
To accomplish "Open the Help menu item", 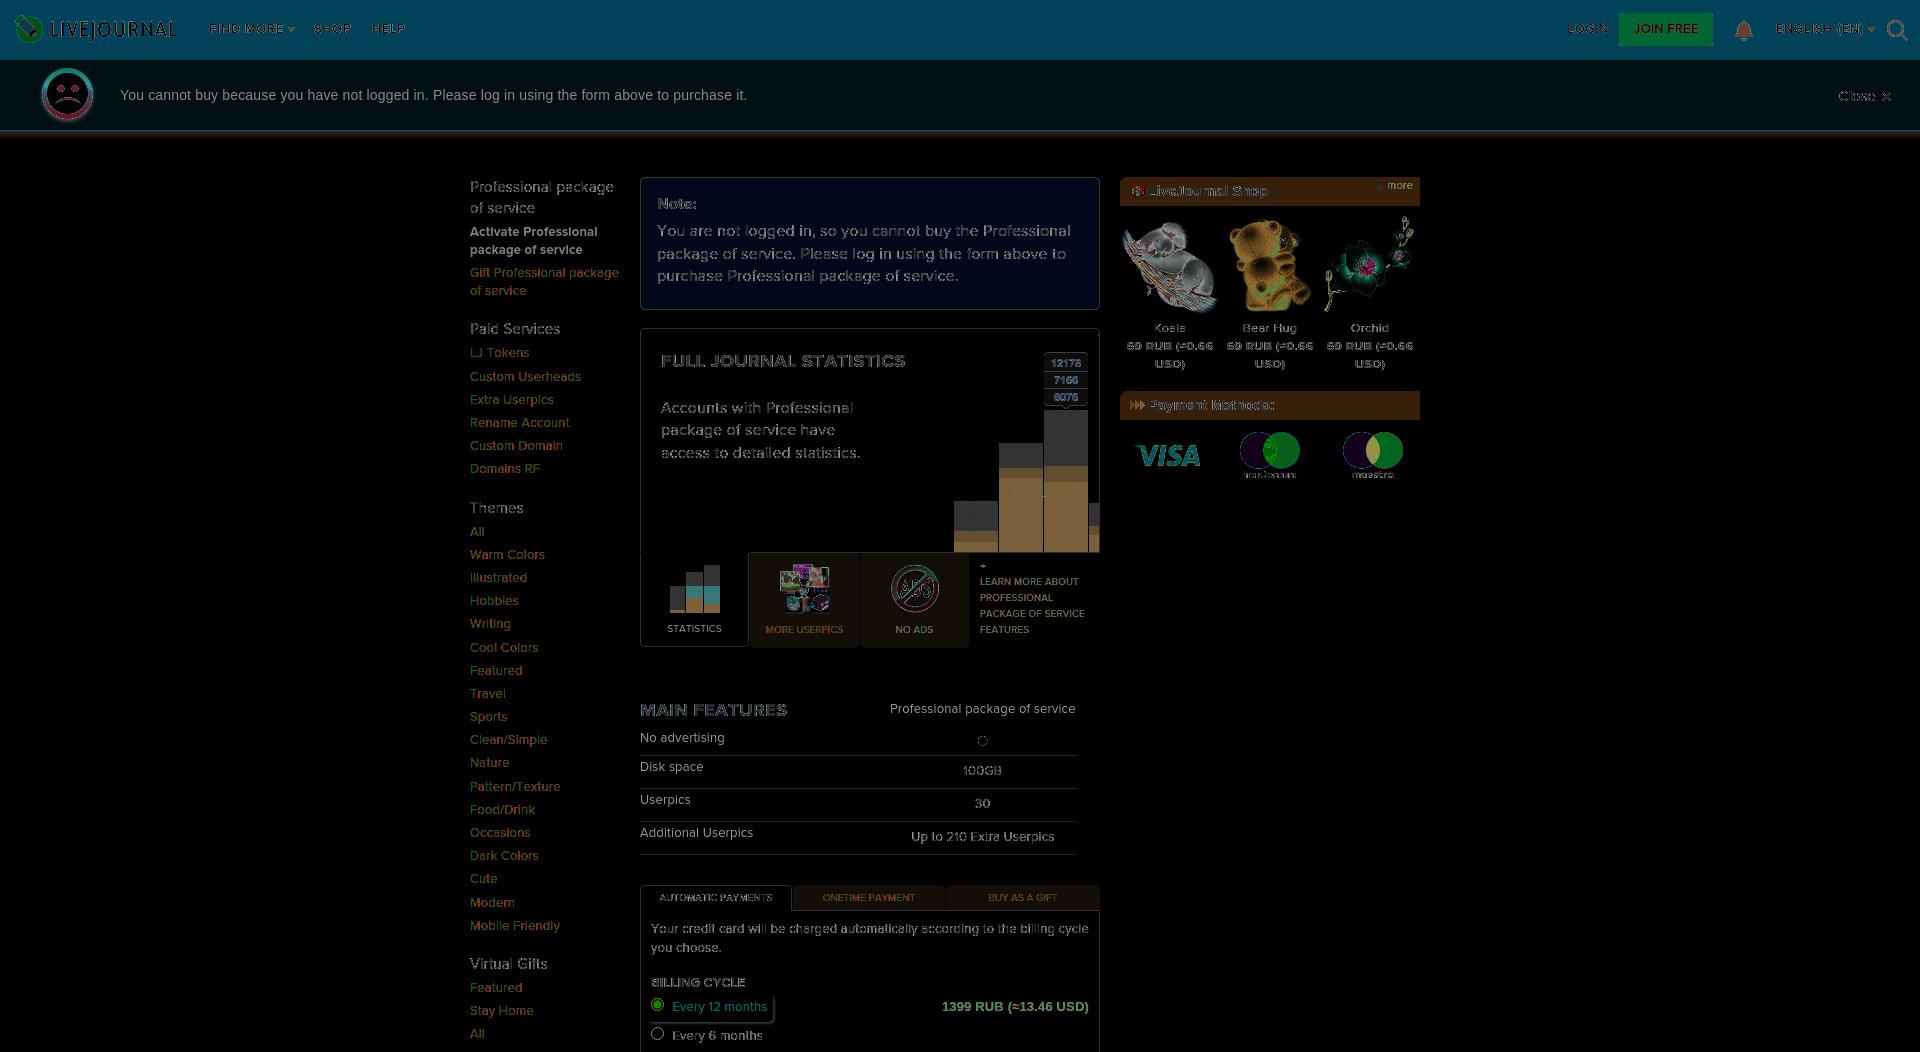I will click(388, 29).
